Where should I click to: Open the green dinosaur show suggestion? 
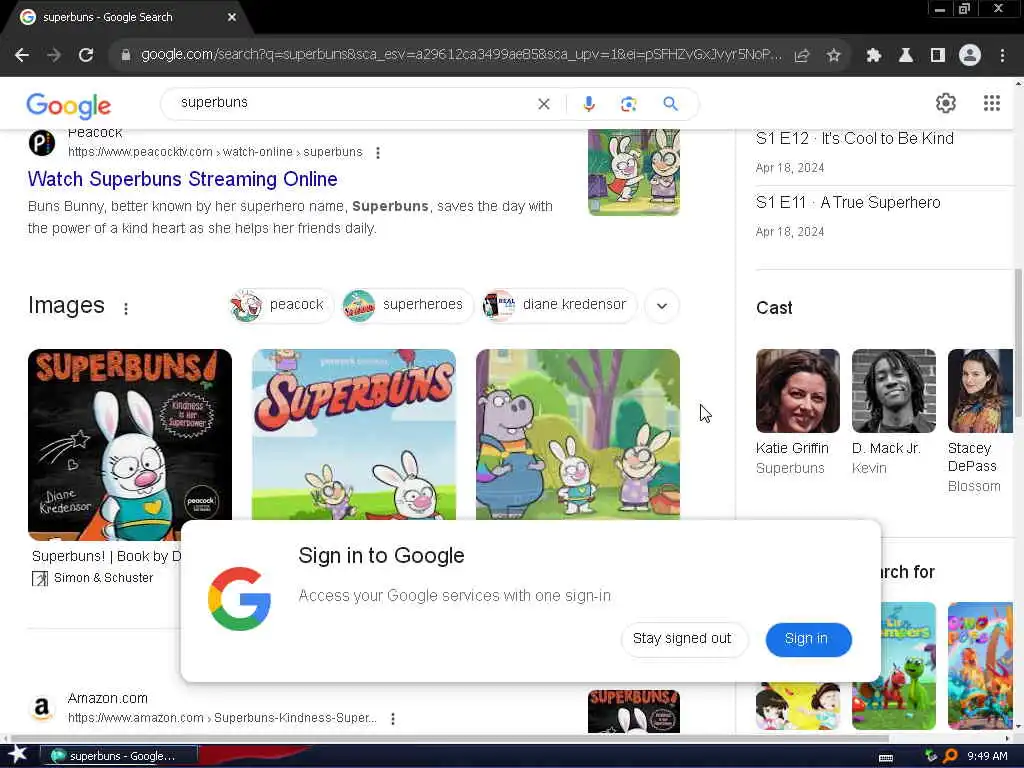[908, 666]
